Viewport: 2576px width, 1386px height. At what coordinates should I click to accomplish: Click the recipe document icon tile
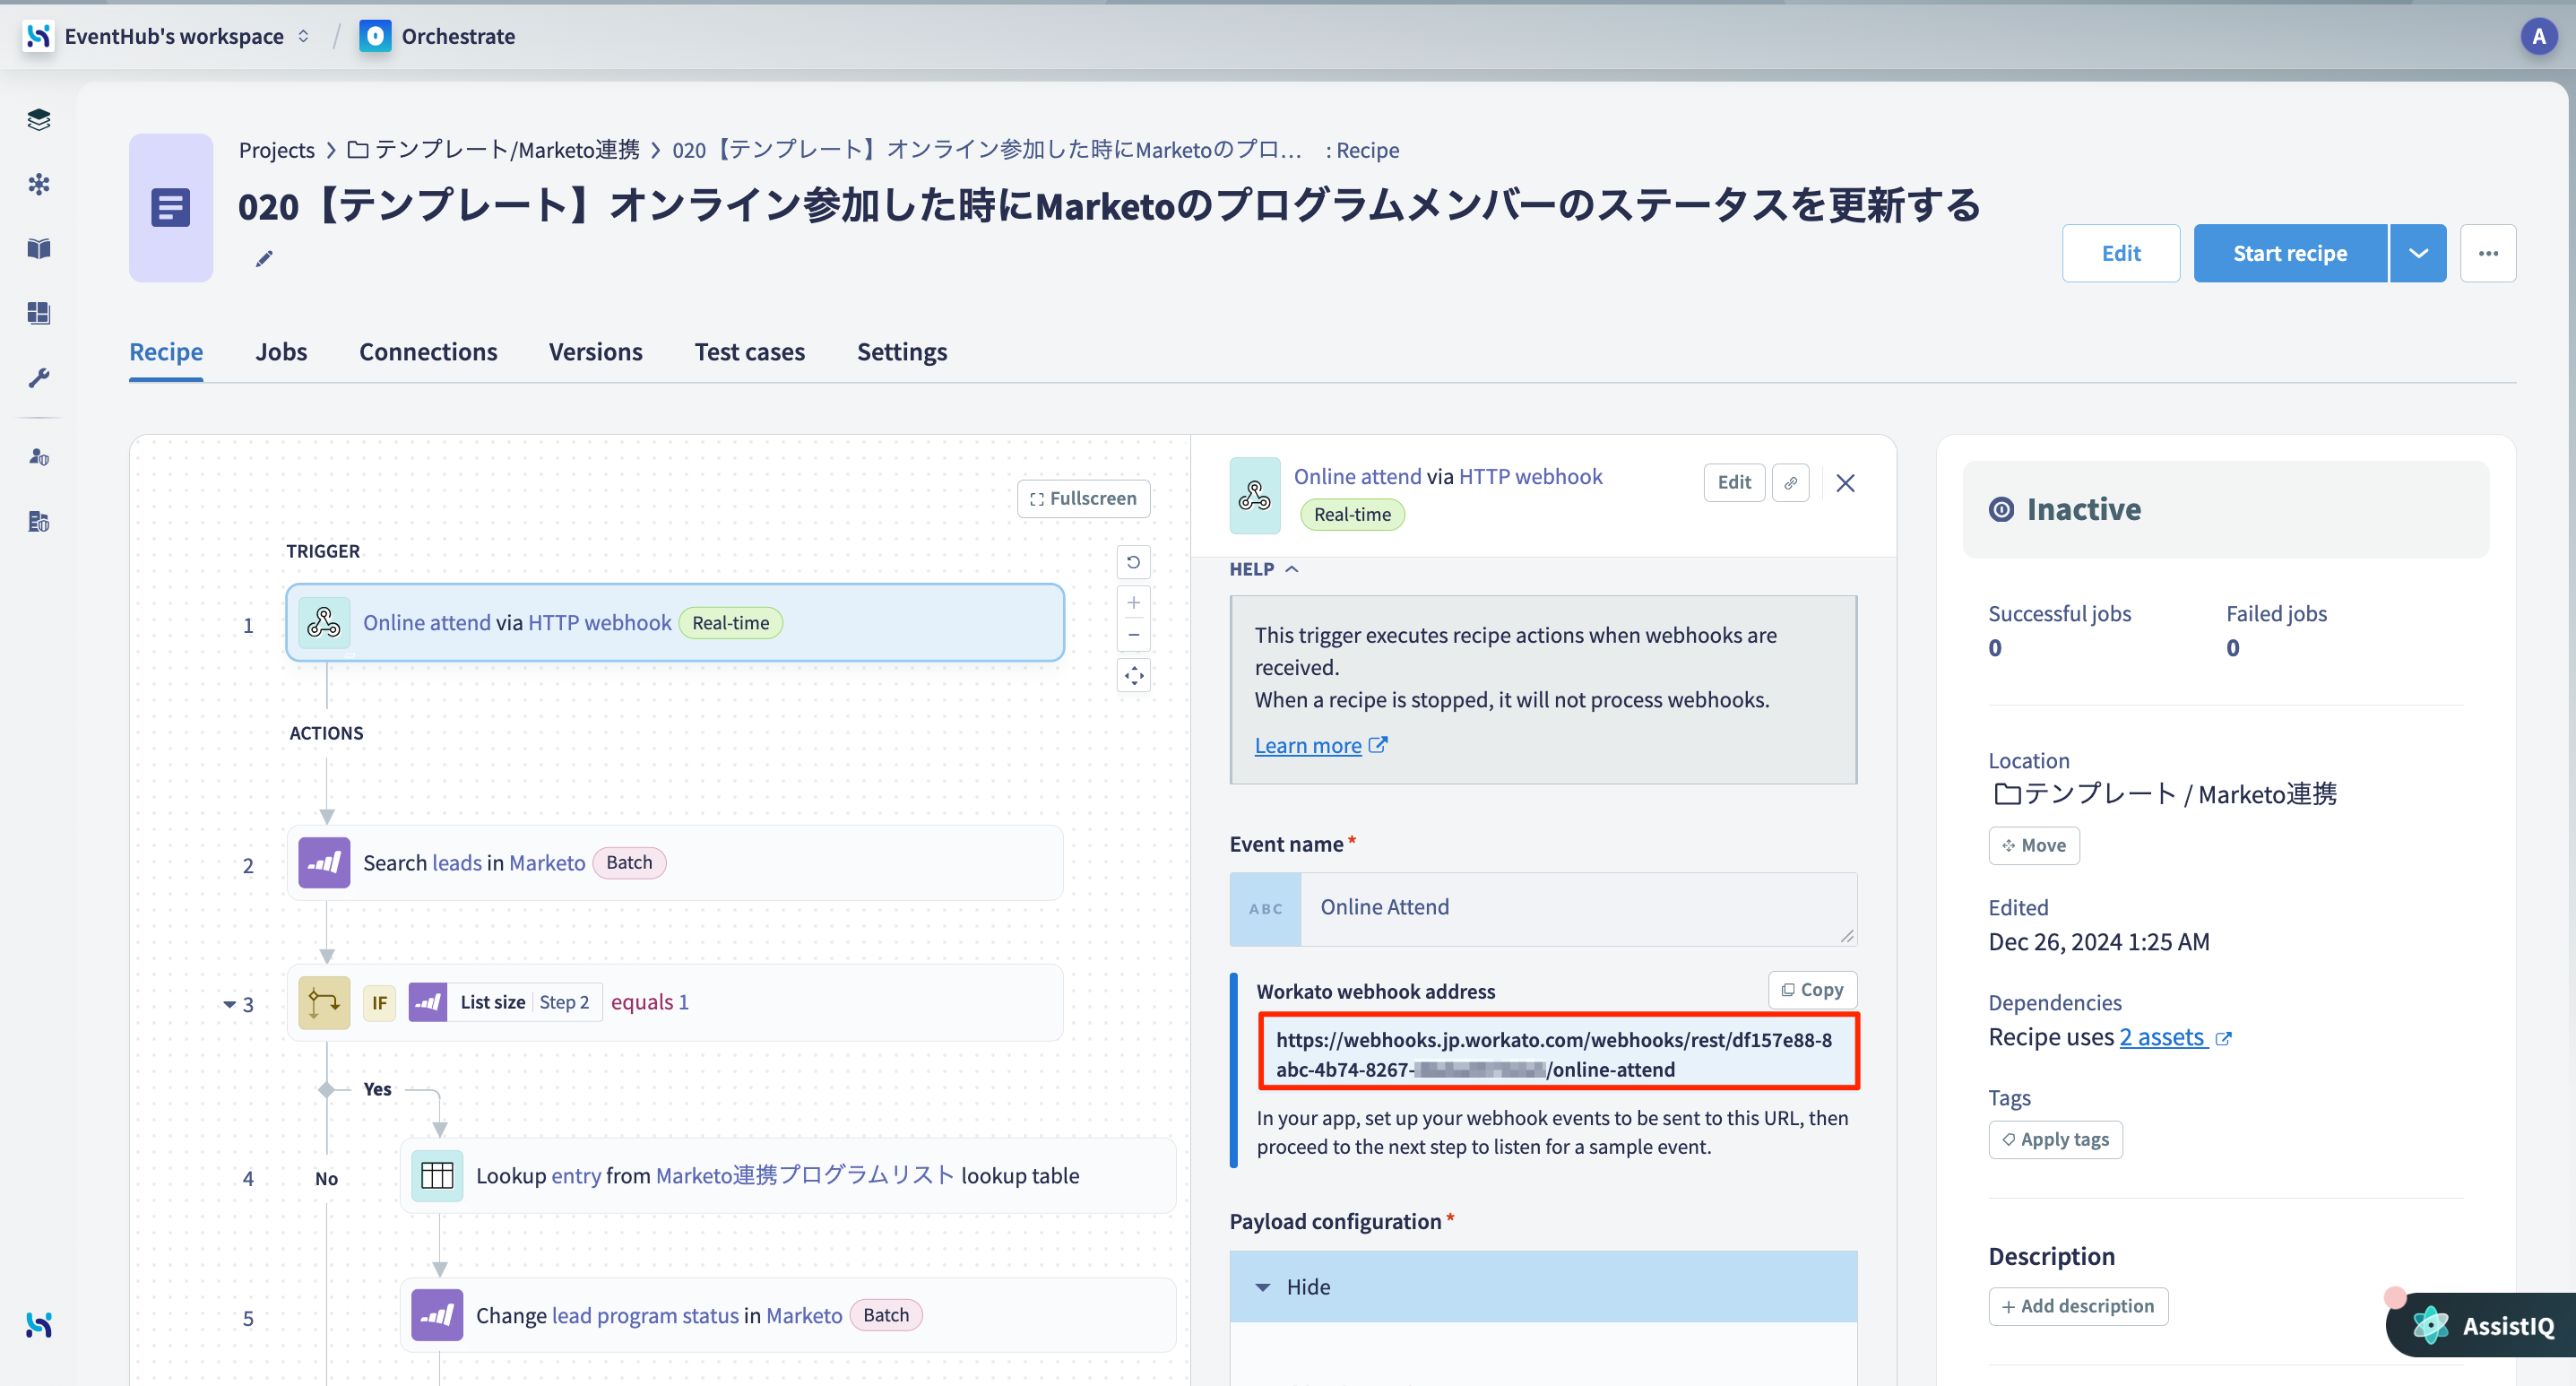point(171,208)
